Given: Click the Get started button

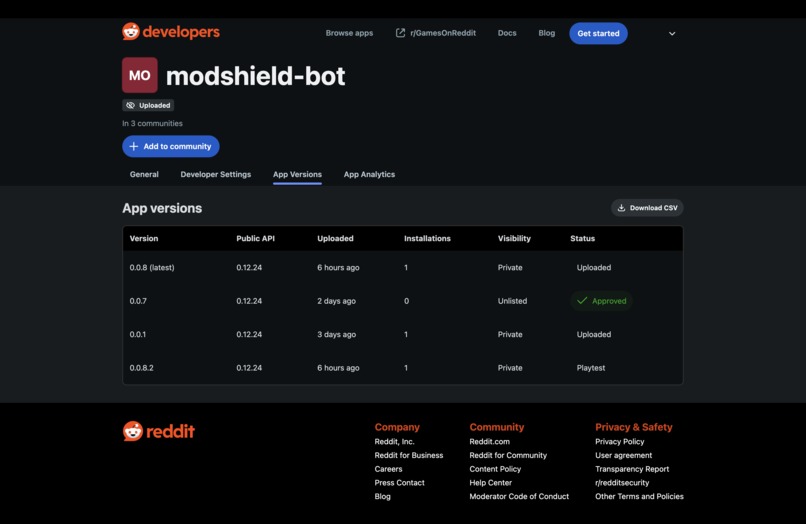Looking at the screenshot, I should coord(598,33).
